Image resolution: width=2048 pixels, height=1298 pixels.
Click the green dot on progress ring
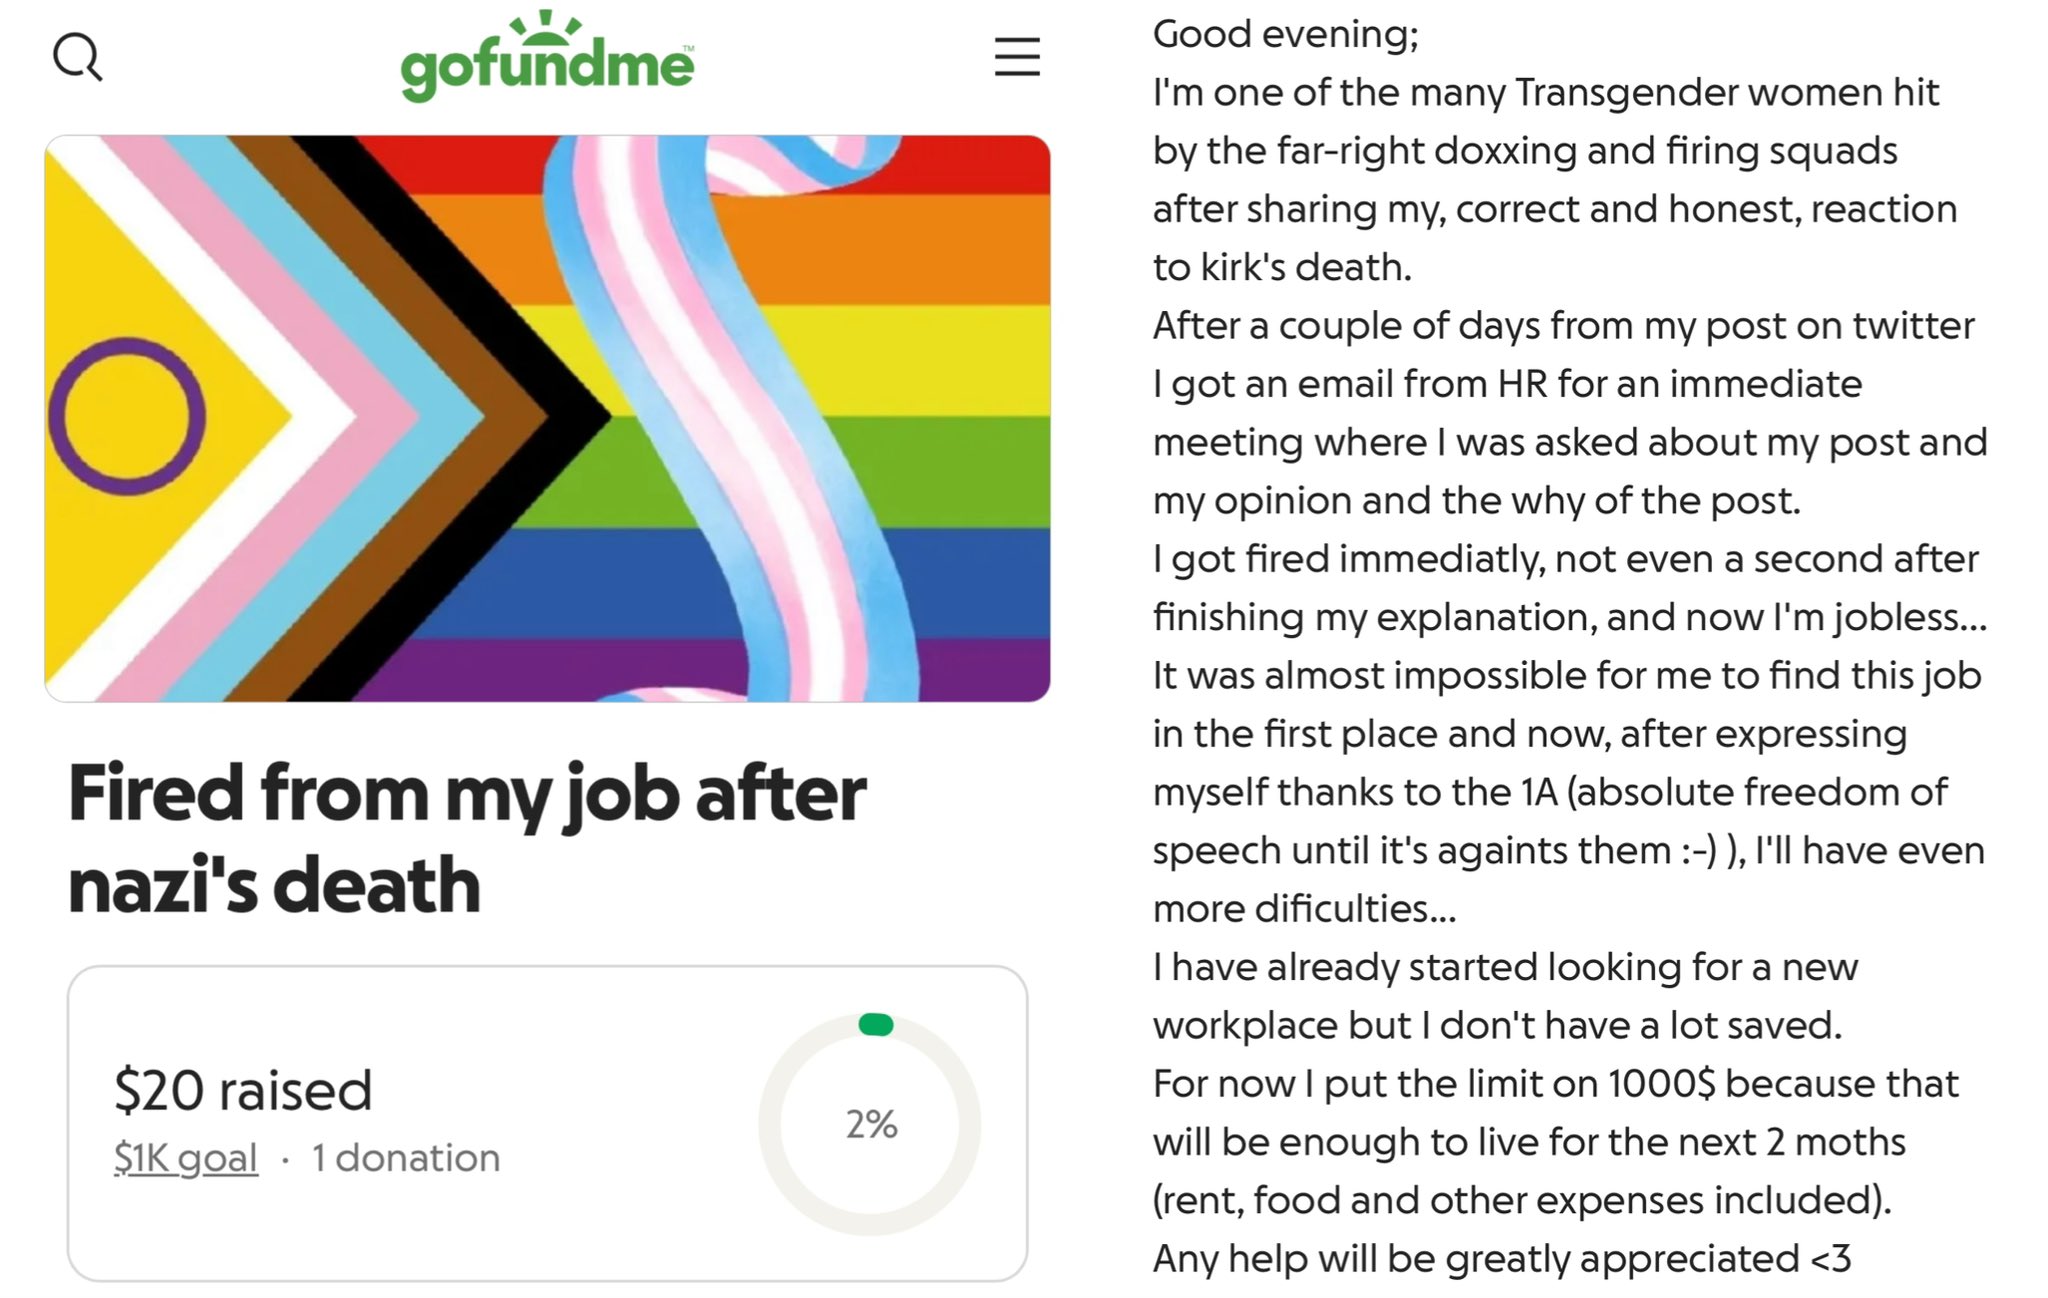click(875, 1025)
